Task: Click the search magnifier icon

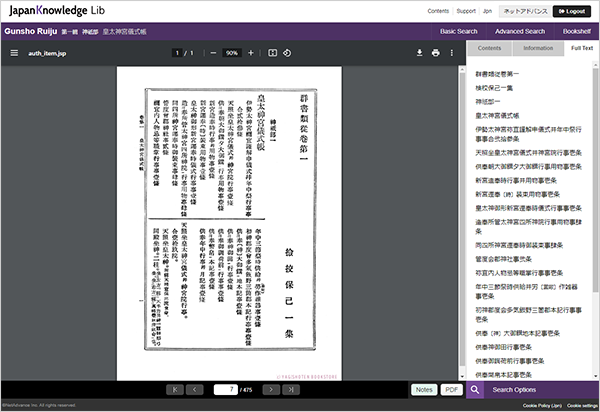Action: click(476, 389)
